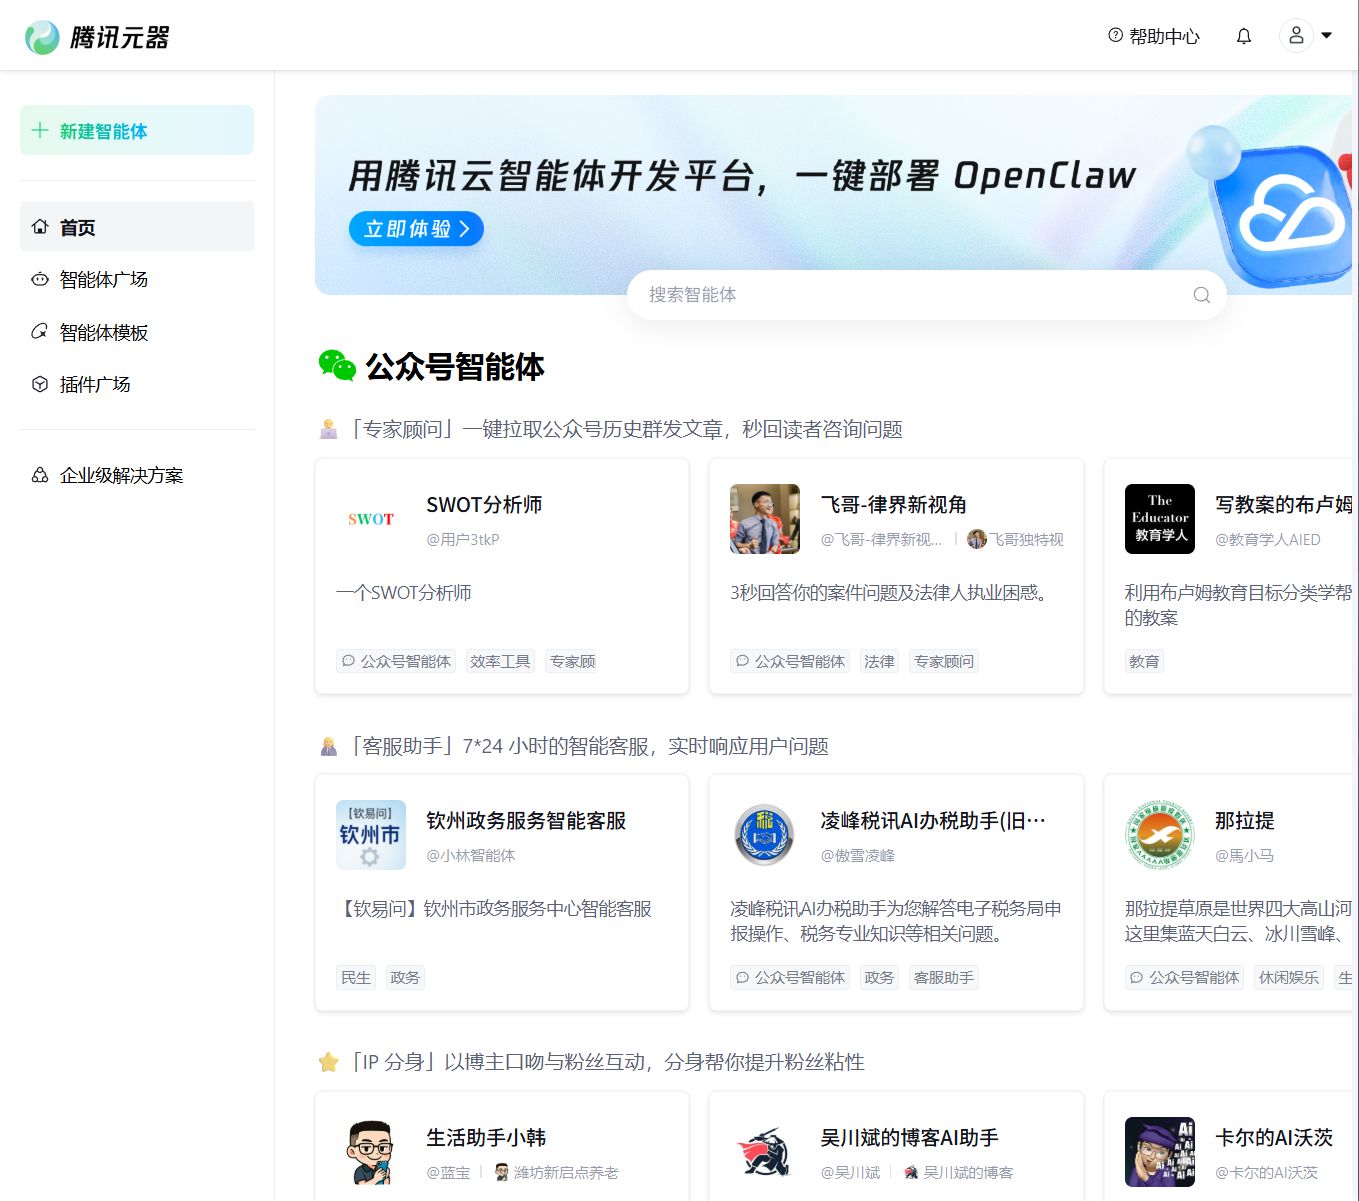This screenshot has width=1359, height=1201.
Task: Open 智能体模板 in the sidebar
Action: click(137, 332)
